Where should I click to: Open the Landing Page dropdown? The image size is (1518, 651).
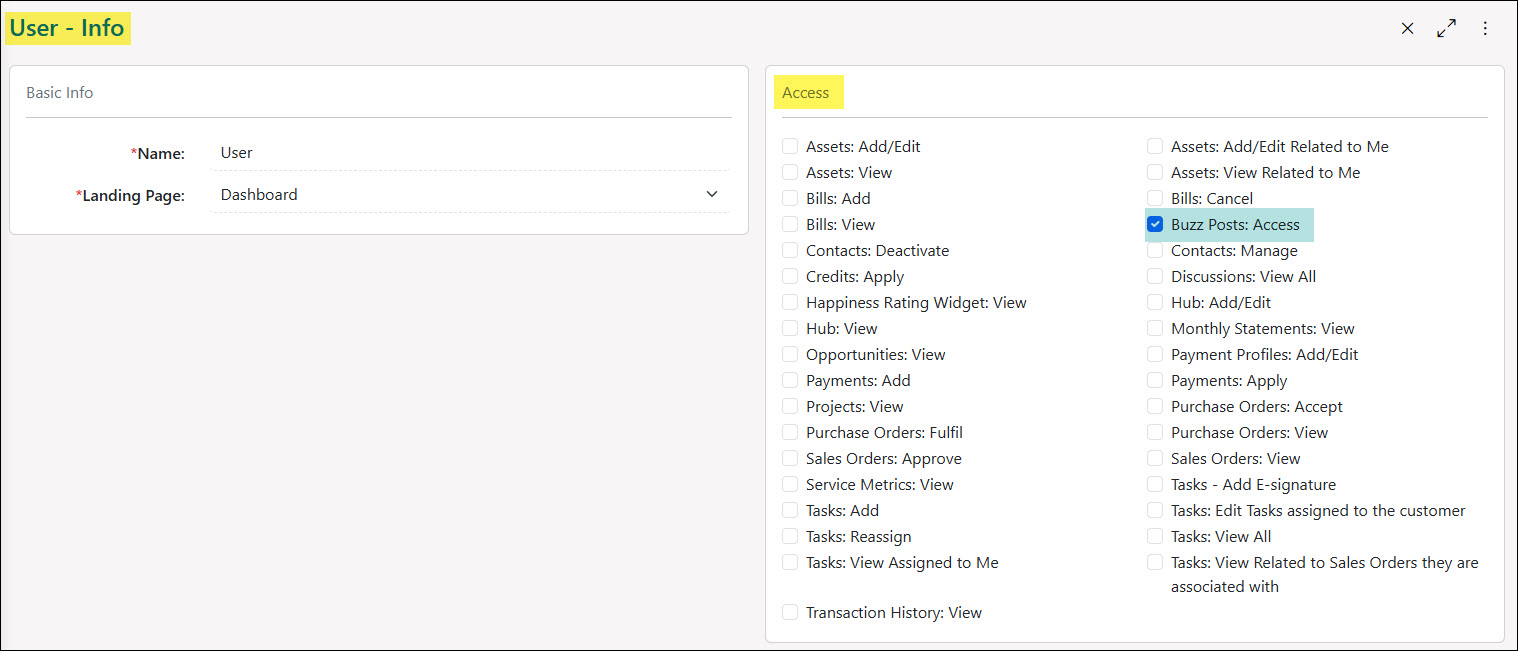(711, 194)
